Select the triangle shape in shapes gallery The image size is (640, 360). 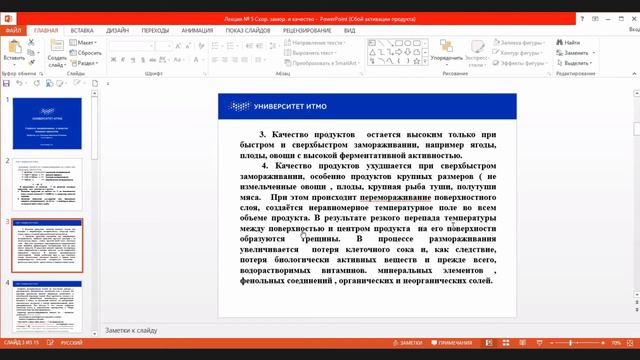pyautogui.click(x=372, y=52)
